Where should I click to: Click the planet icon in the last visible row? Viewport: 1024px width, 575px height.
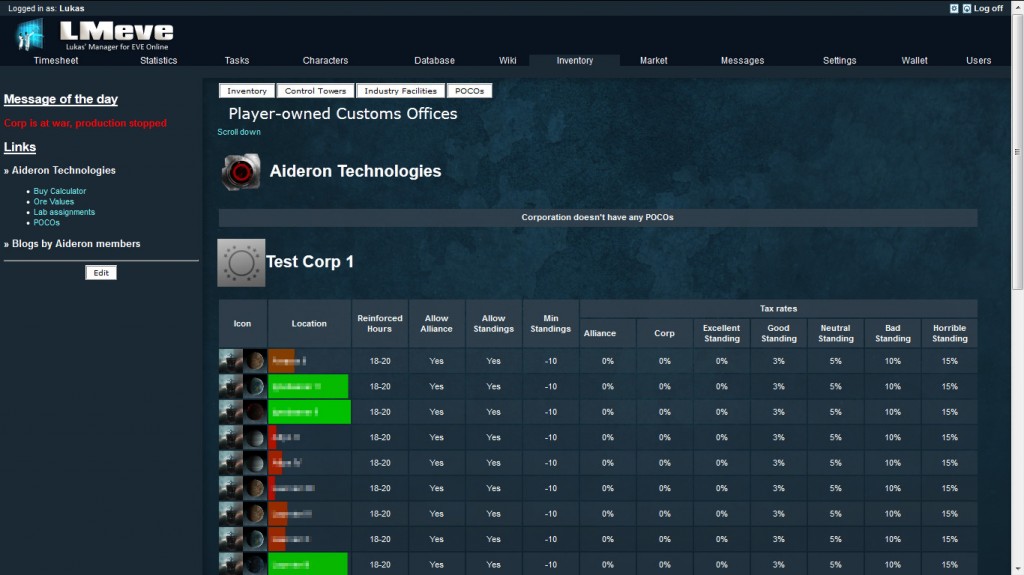click(255, 564)
